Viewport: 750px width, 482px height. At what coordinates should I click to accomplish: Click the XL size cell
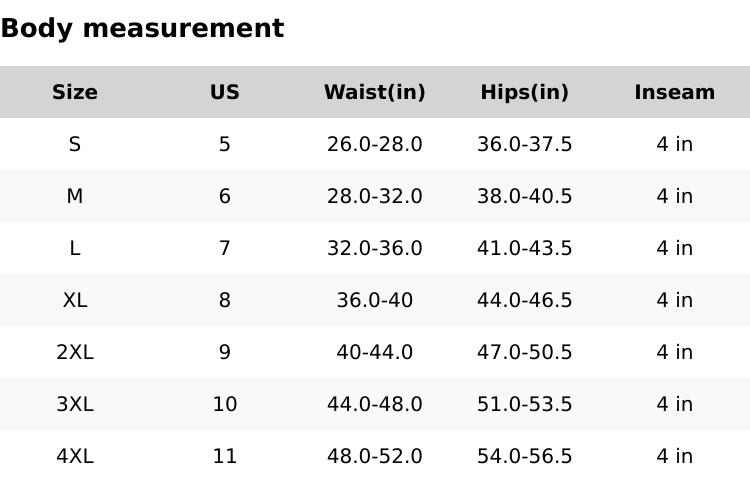75,301
